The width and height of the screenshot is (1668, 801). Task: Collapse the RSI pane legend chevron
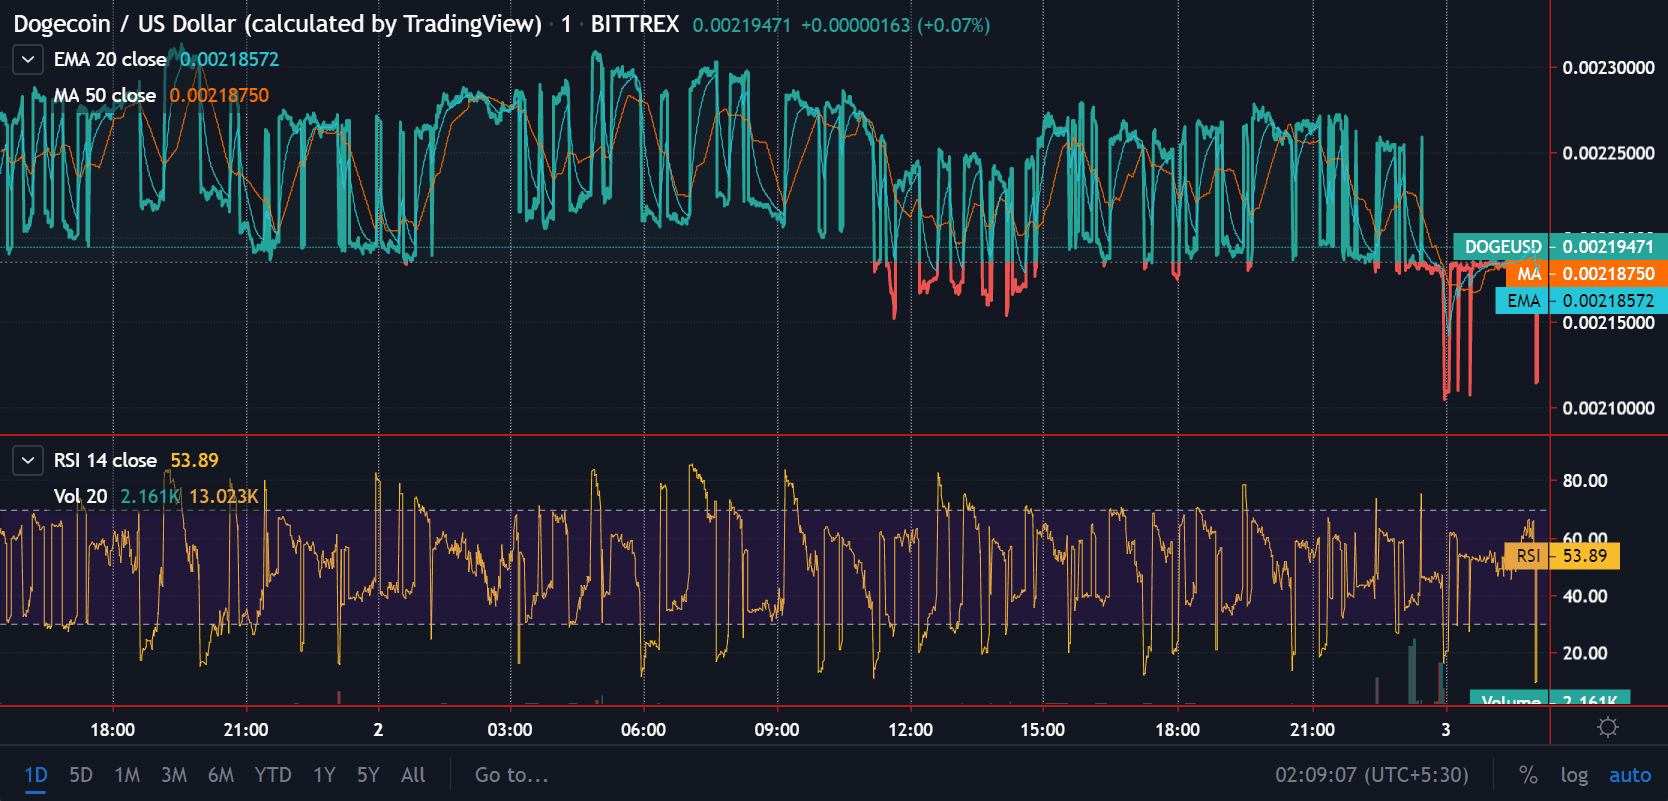28,461
